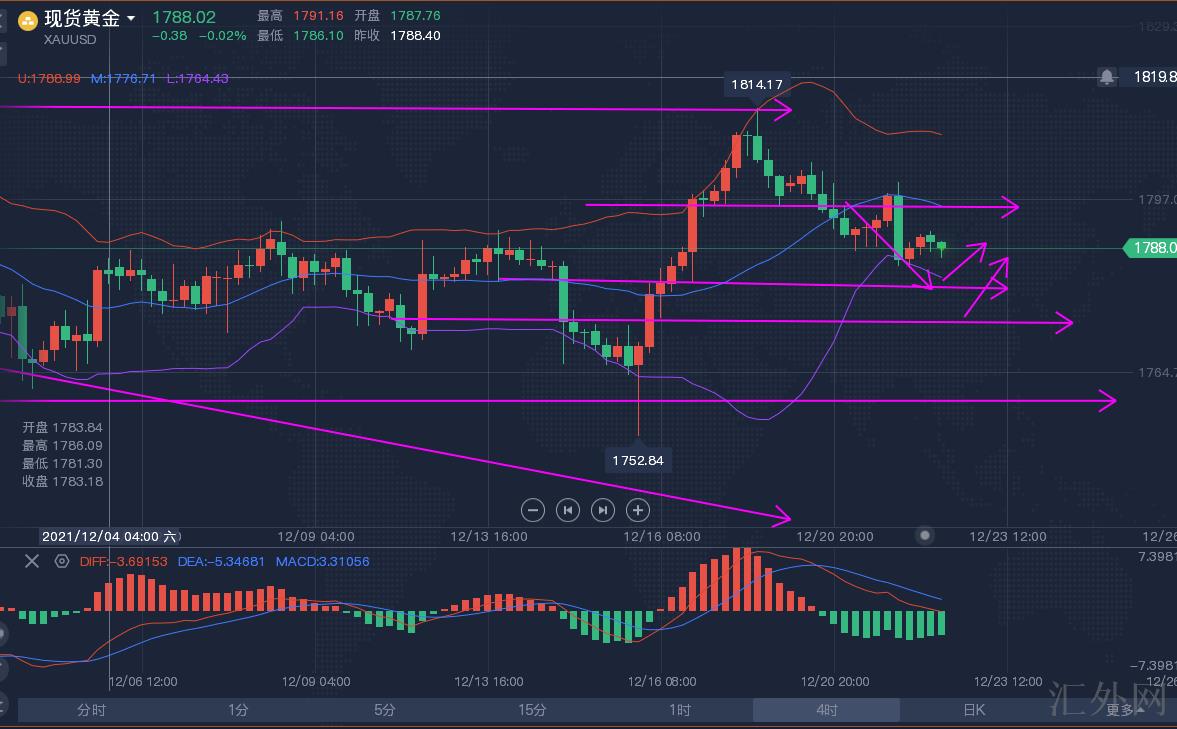
Task: Zoom in the chart with plus button
Action: tap(638, 510)
